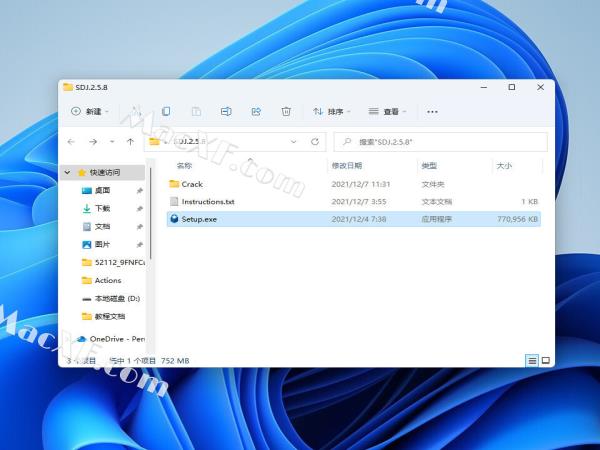Select OneDrive - Personal in sidebar
The width and height of the screenshot is (600, 450).
point(111,339)
